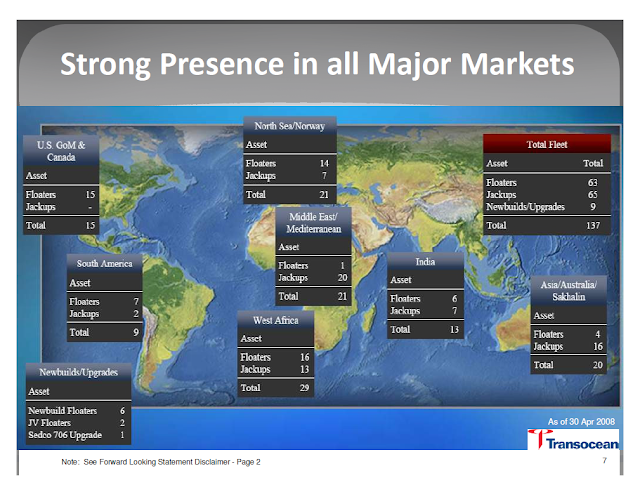Click the 'Asset' label in India table

(401, 280)
